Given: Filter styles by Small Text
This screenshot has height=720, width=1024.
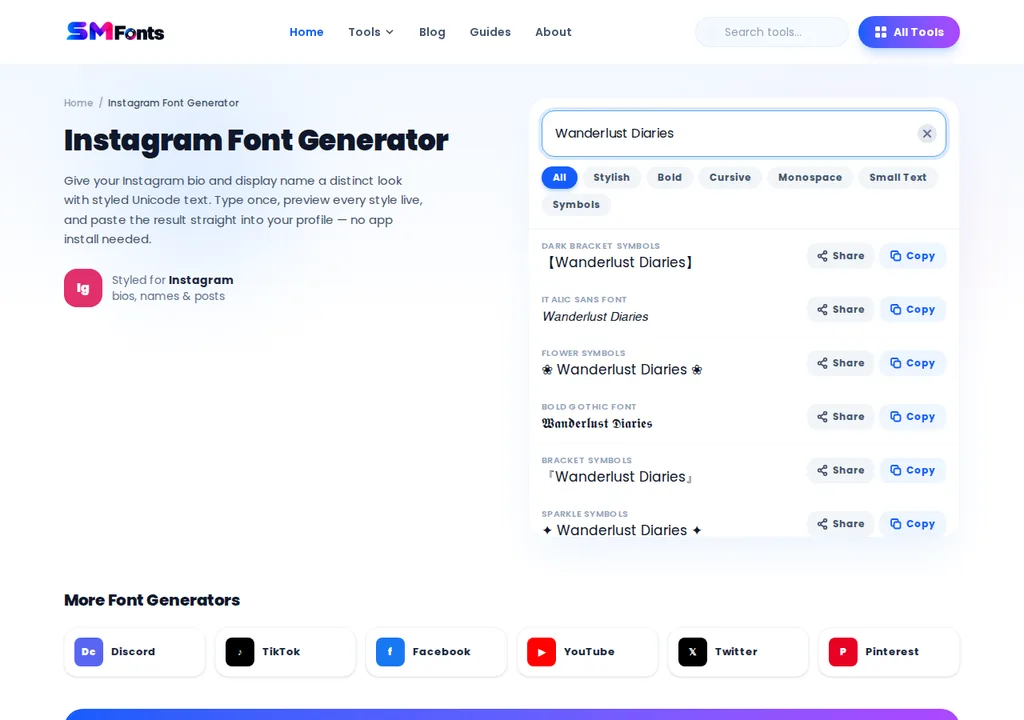Looking at the screenshot, I should click(x=897, y=178).
